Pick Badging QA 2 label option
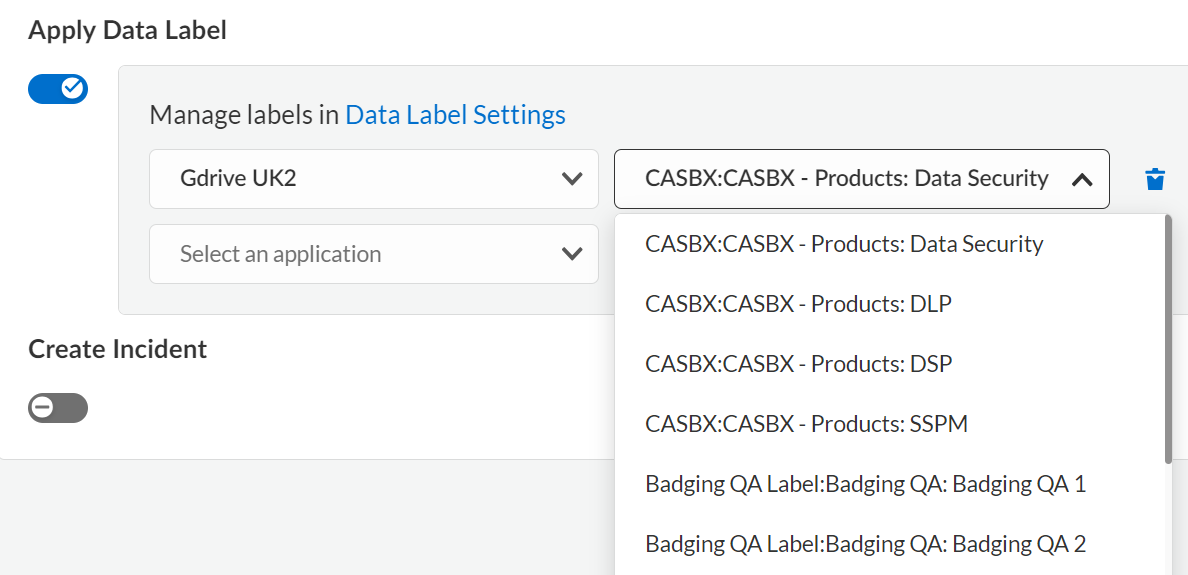This screenshot has width=1188, height=575. coord(865,544)
